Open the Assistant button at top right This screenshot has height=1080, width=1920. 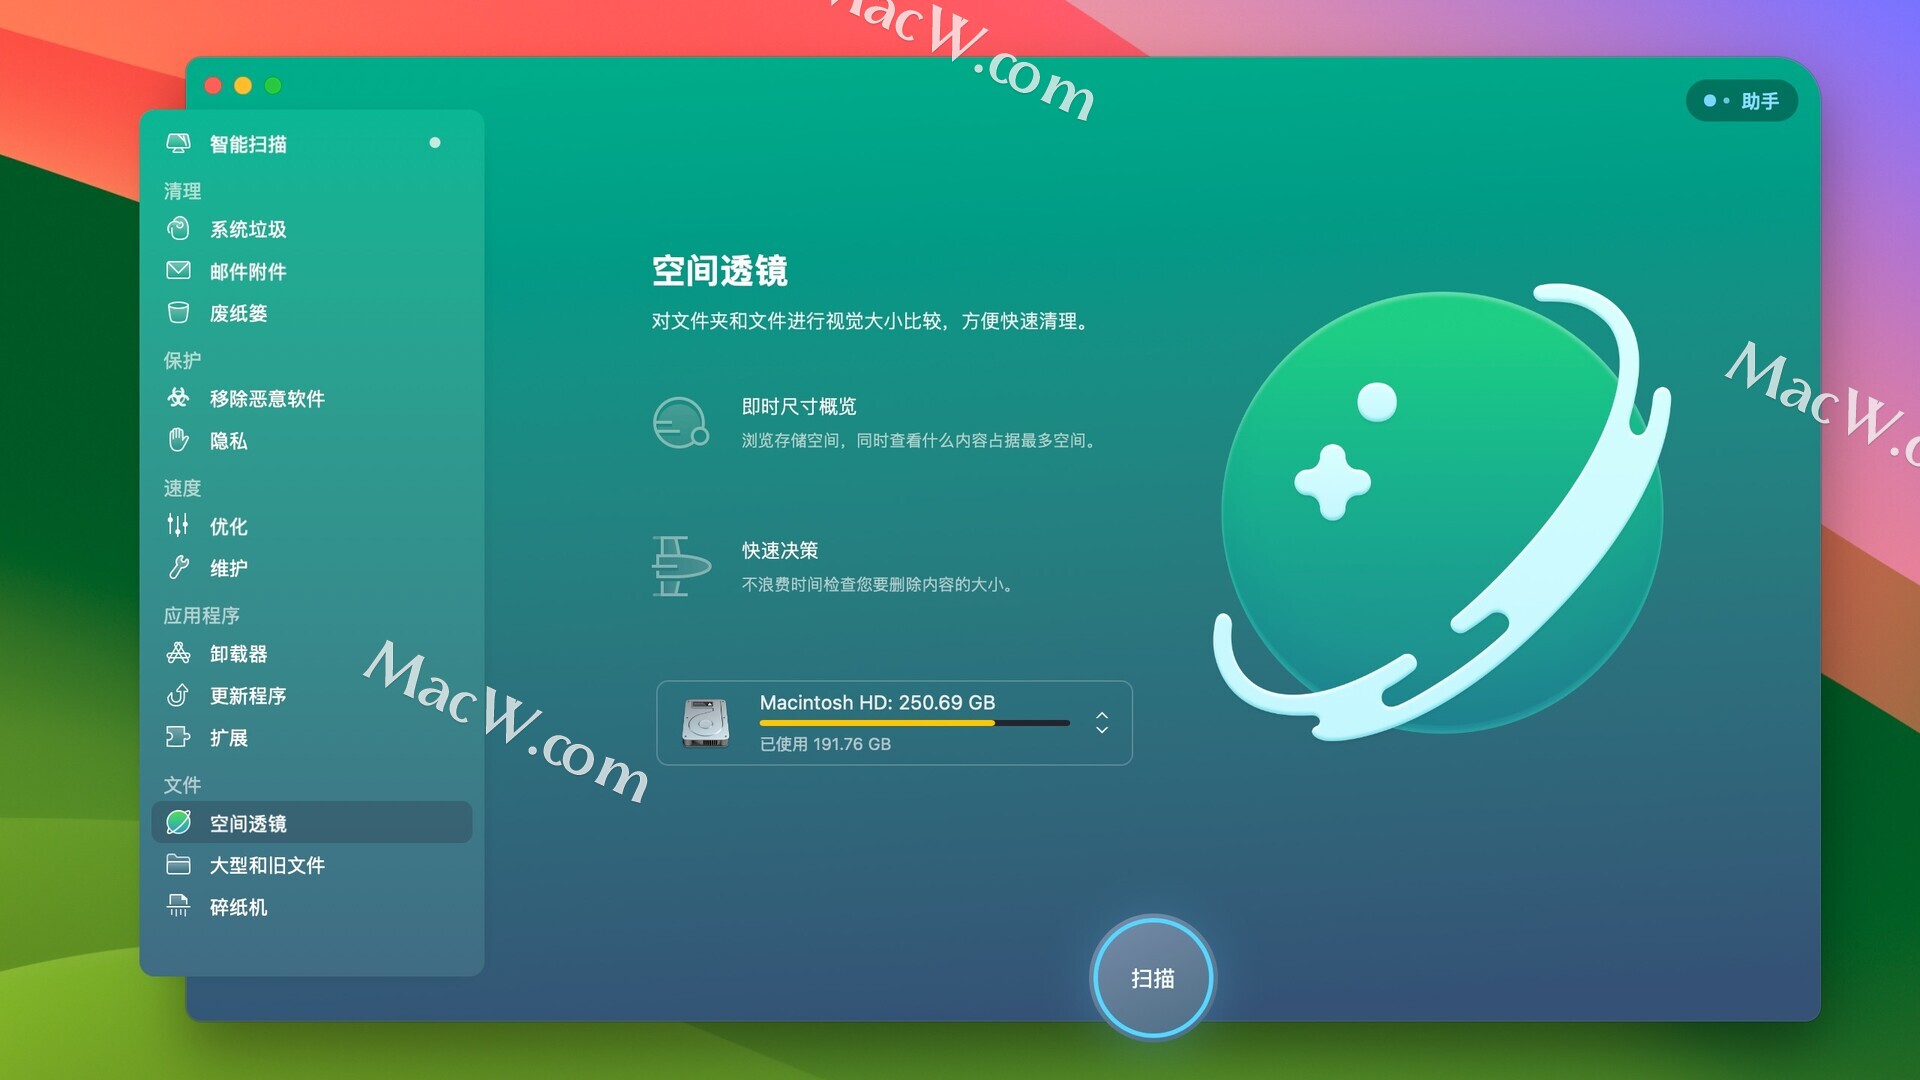(x=1741, y=101)
